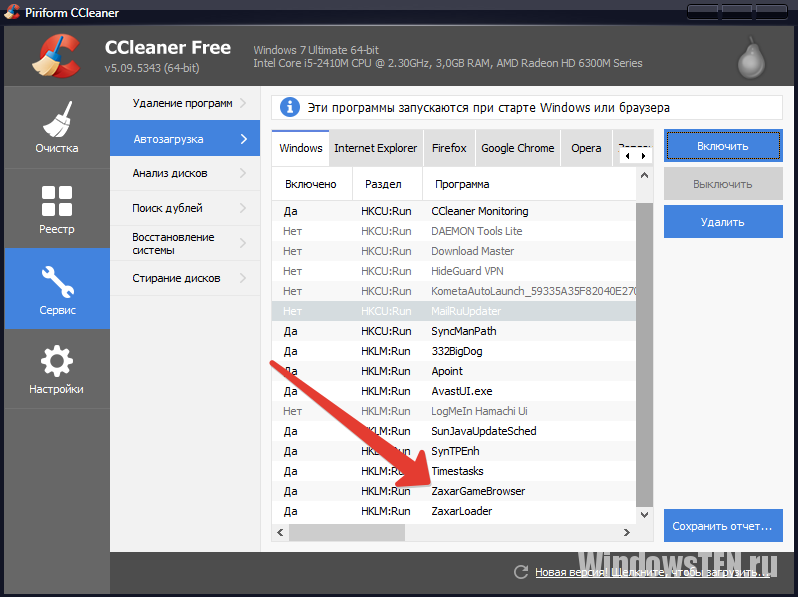Select the SyncManPath entry

[454, 331]
